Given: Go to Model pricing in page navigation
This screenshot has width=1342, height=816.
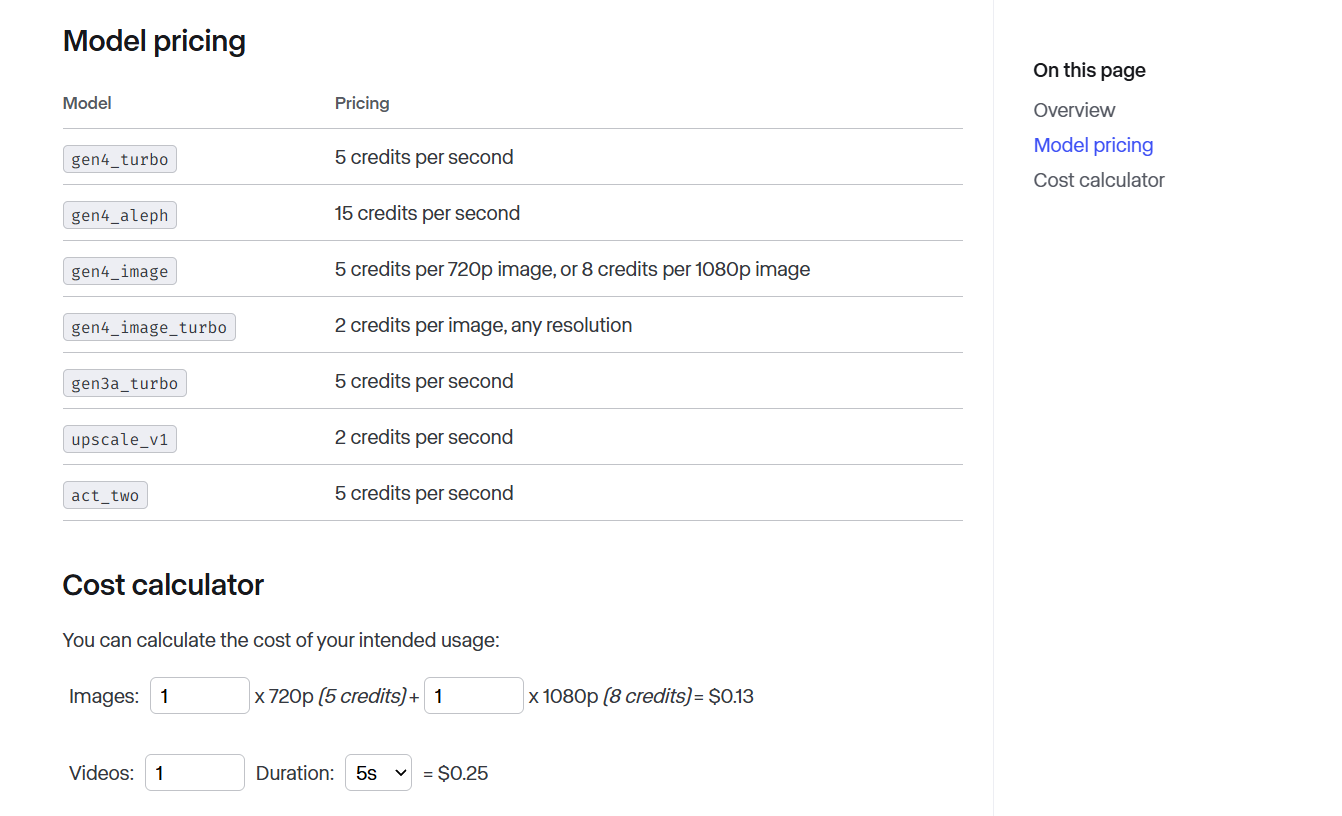Looking at the screenshot, I should [1093, 145].
